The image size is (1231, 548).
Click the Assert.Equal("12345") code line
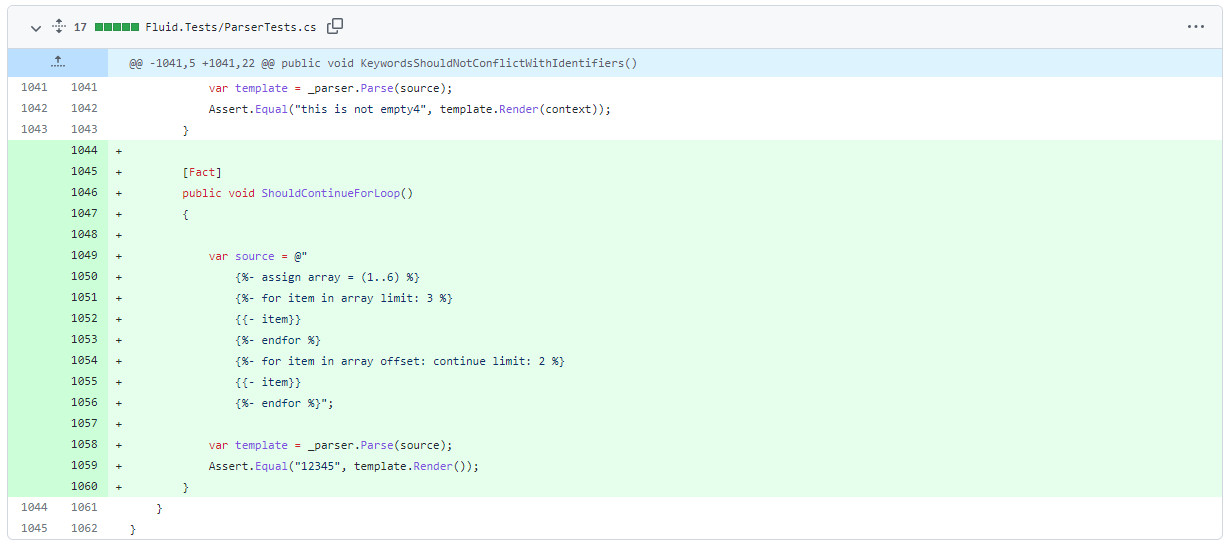pos(344,466)
